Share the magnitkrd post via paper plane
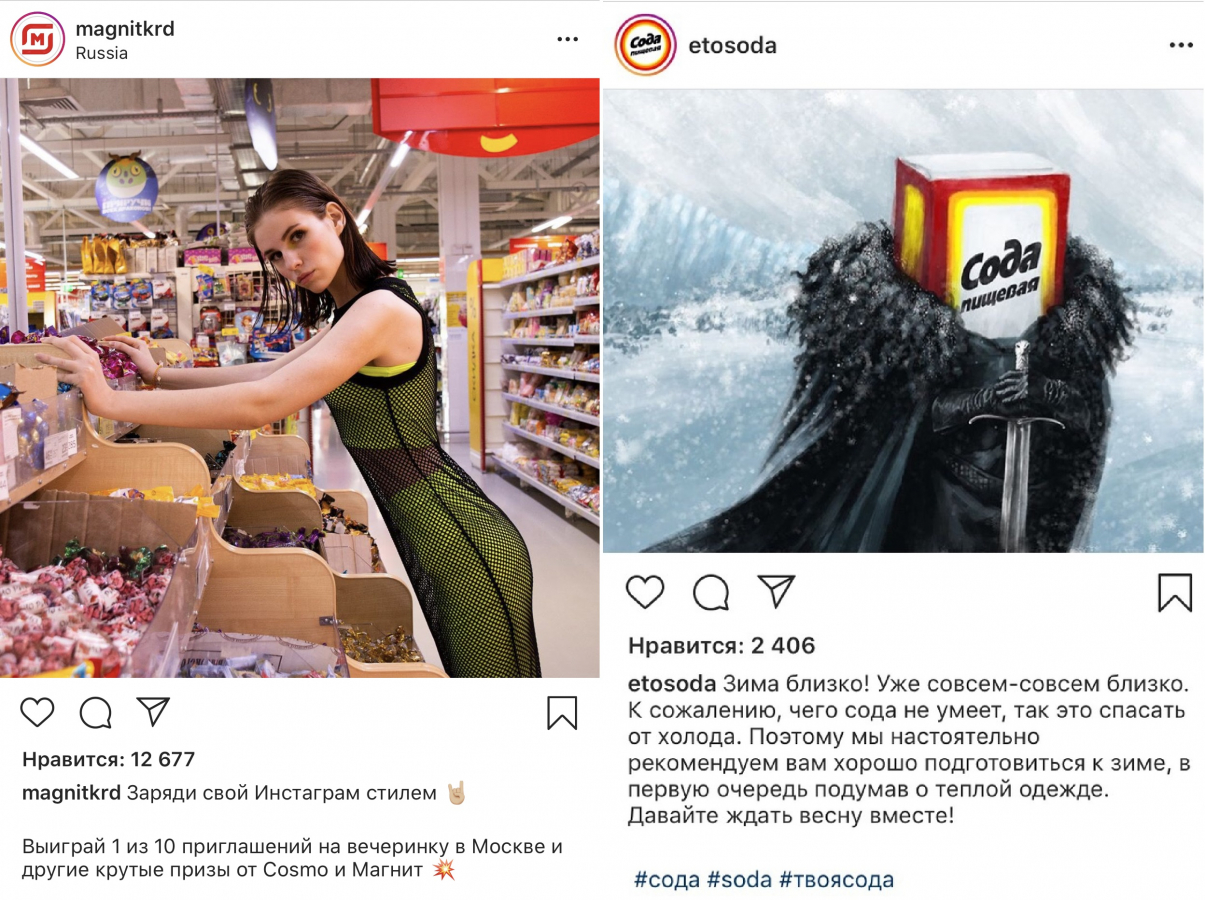The image size is (1205, 900). (x=153, y=711)
